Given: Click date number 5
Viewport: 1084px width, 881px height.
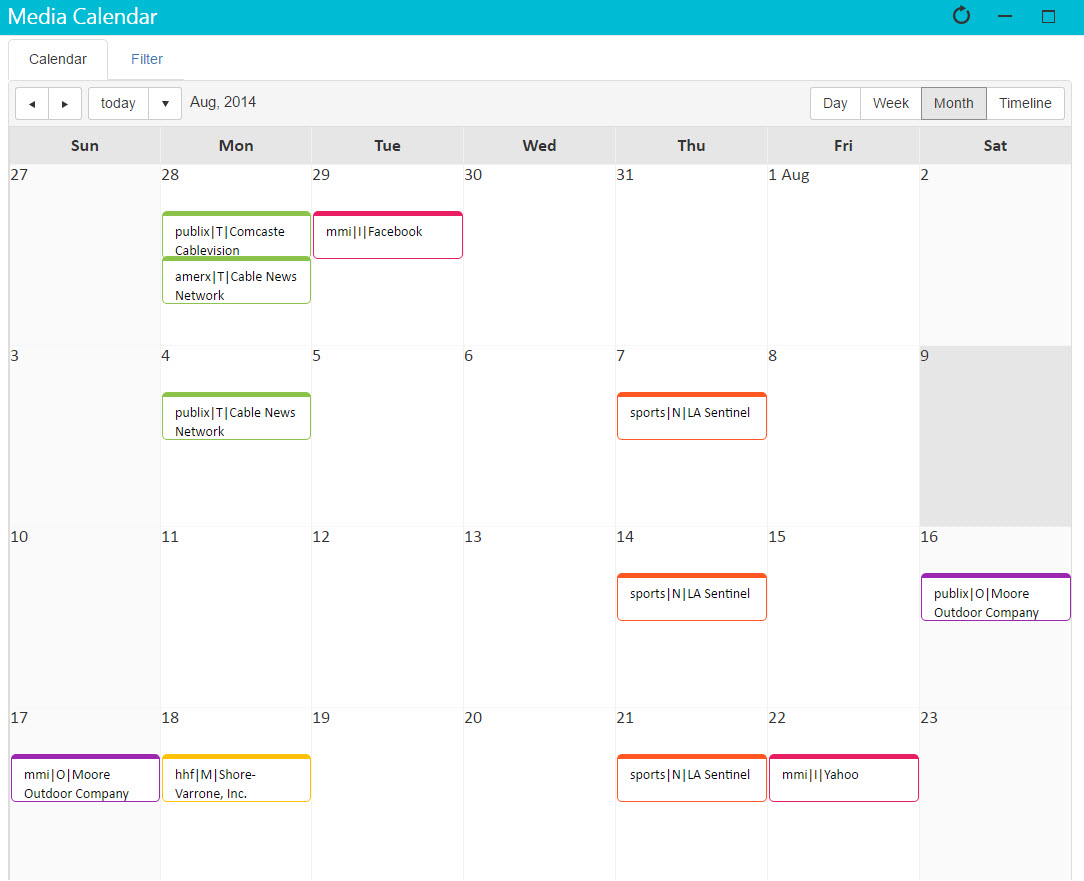Looking at the screenshot, I should pos(317,356).
